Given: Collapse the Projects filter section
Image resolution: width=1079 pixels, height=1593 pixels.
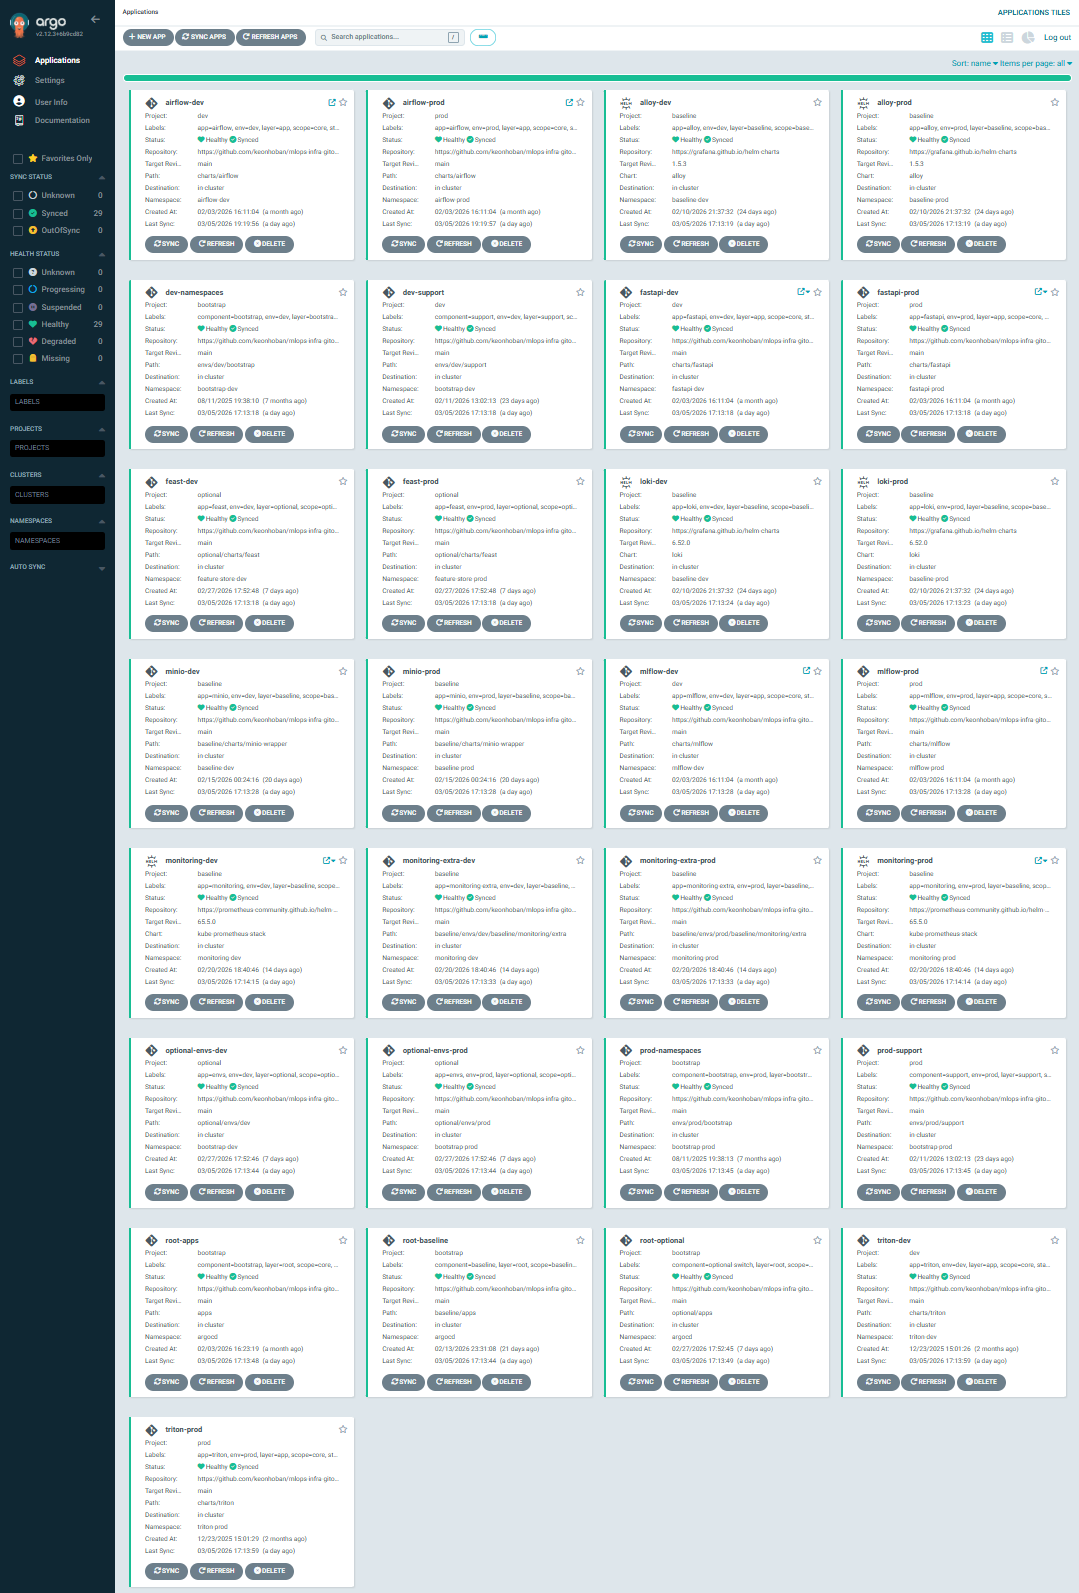Looking at the screenshot, I should [102, 430].
